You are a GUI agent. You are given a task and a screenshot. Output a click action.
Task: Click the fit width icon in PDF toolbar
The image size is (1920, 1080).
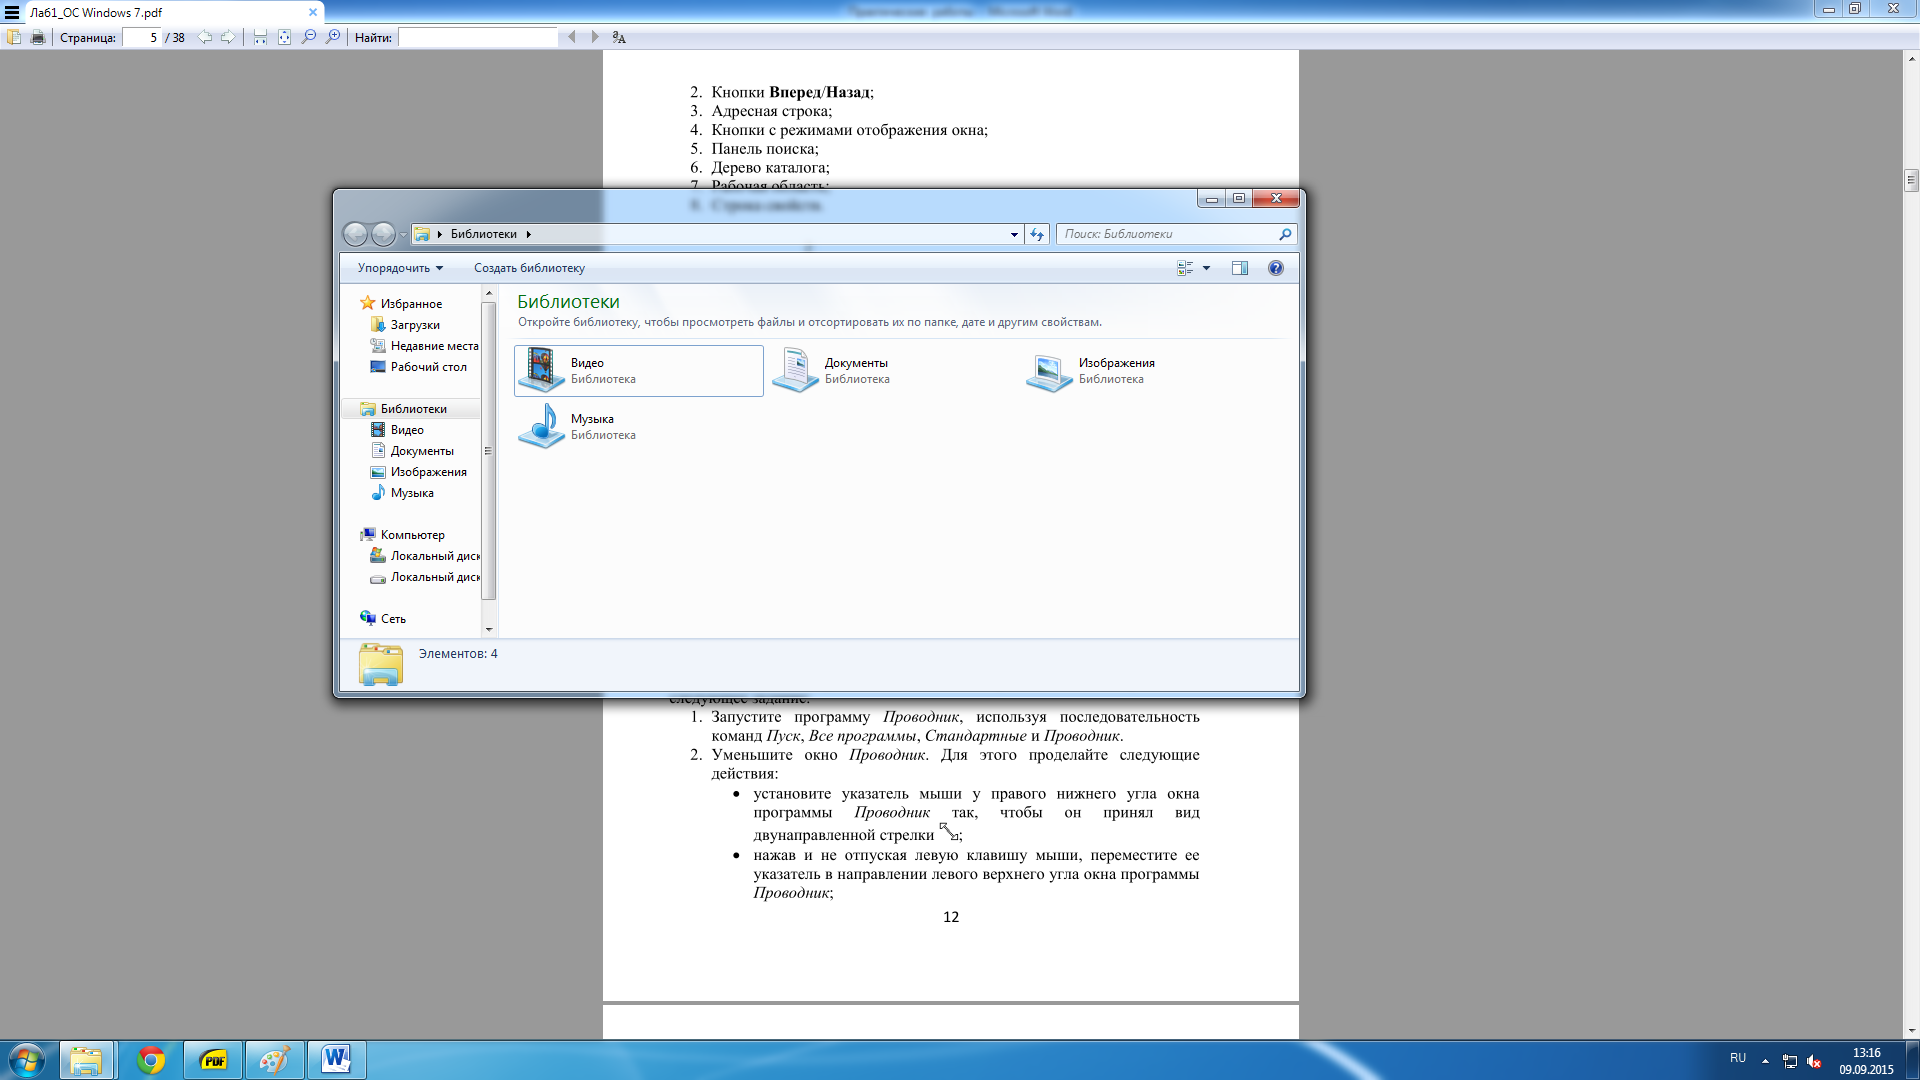[260, 37]
